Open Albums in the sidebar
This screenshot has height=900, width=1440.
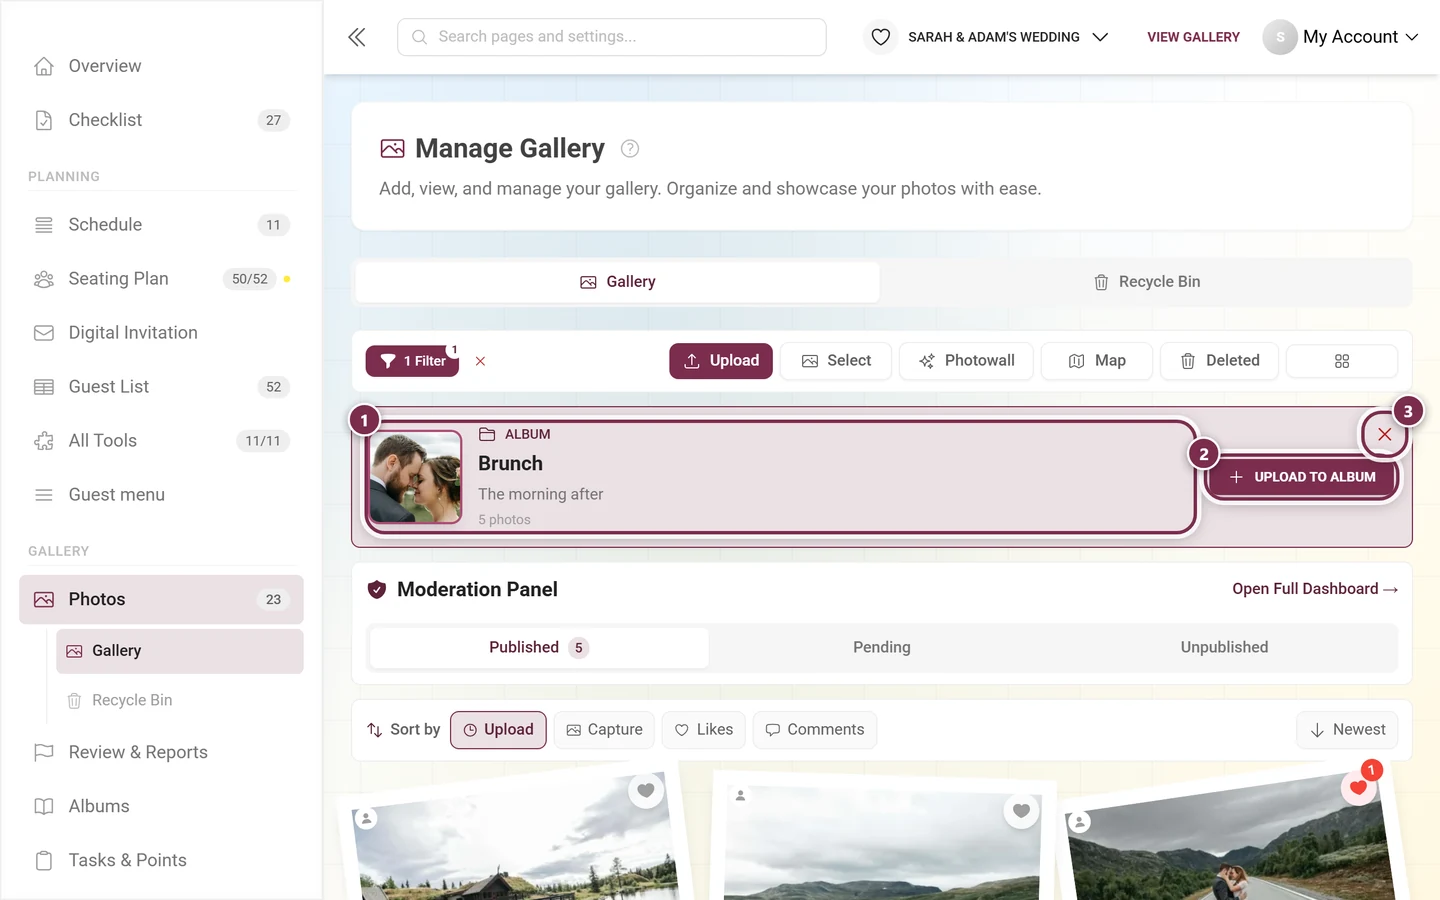161,807
